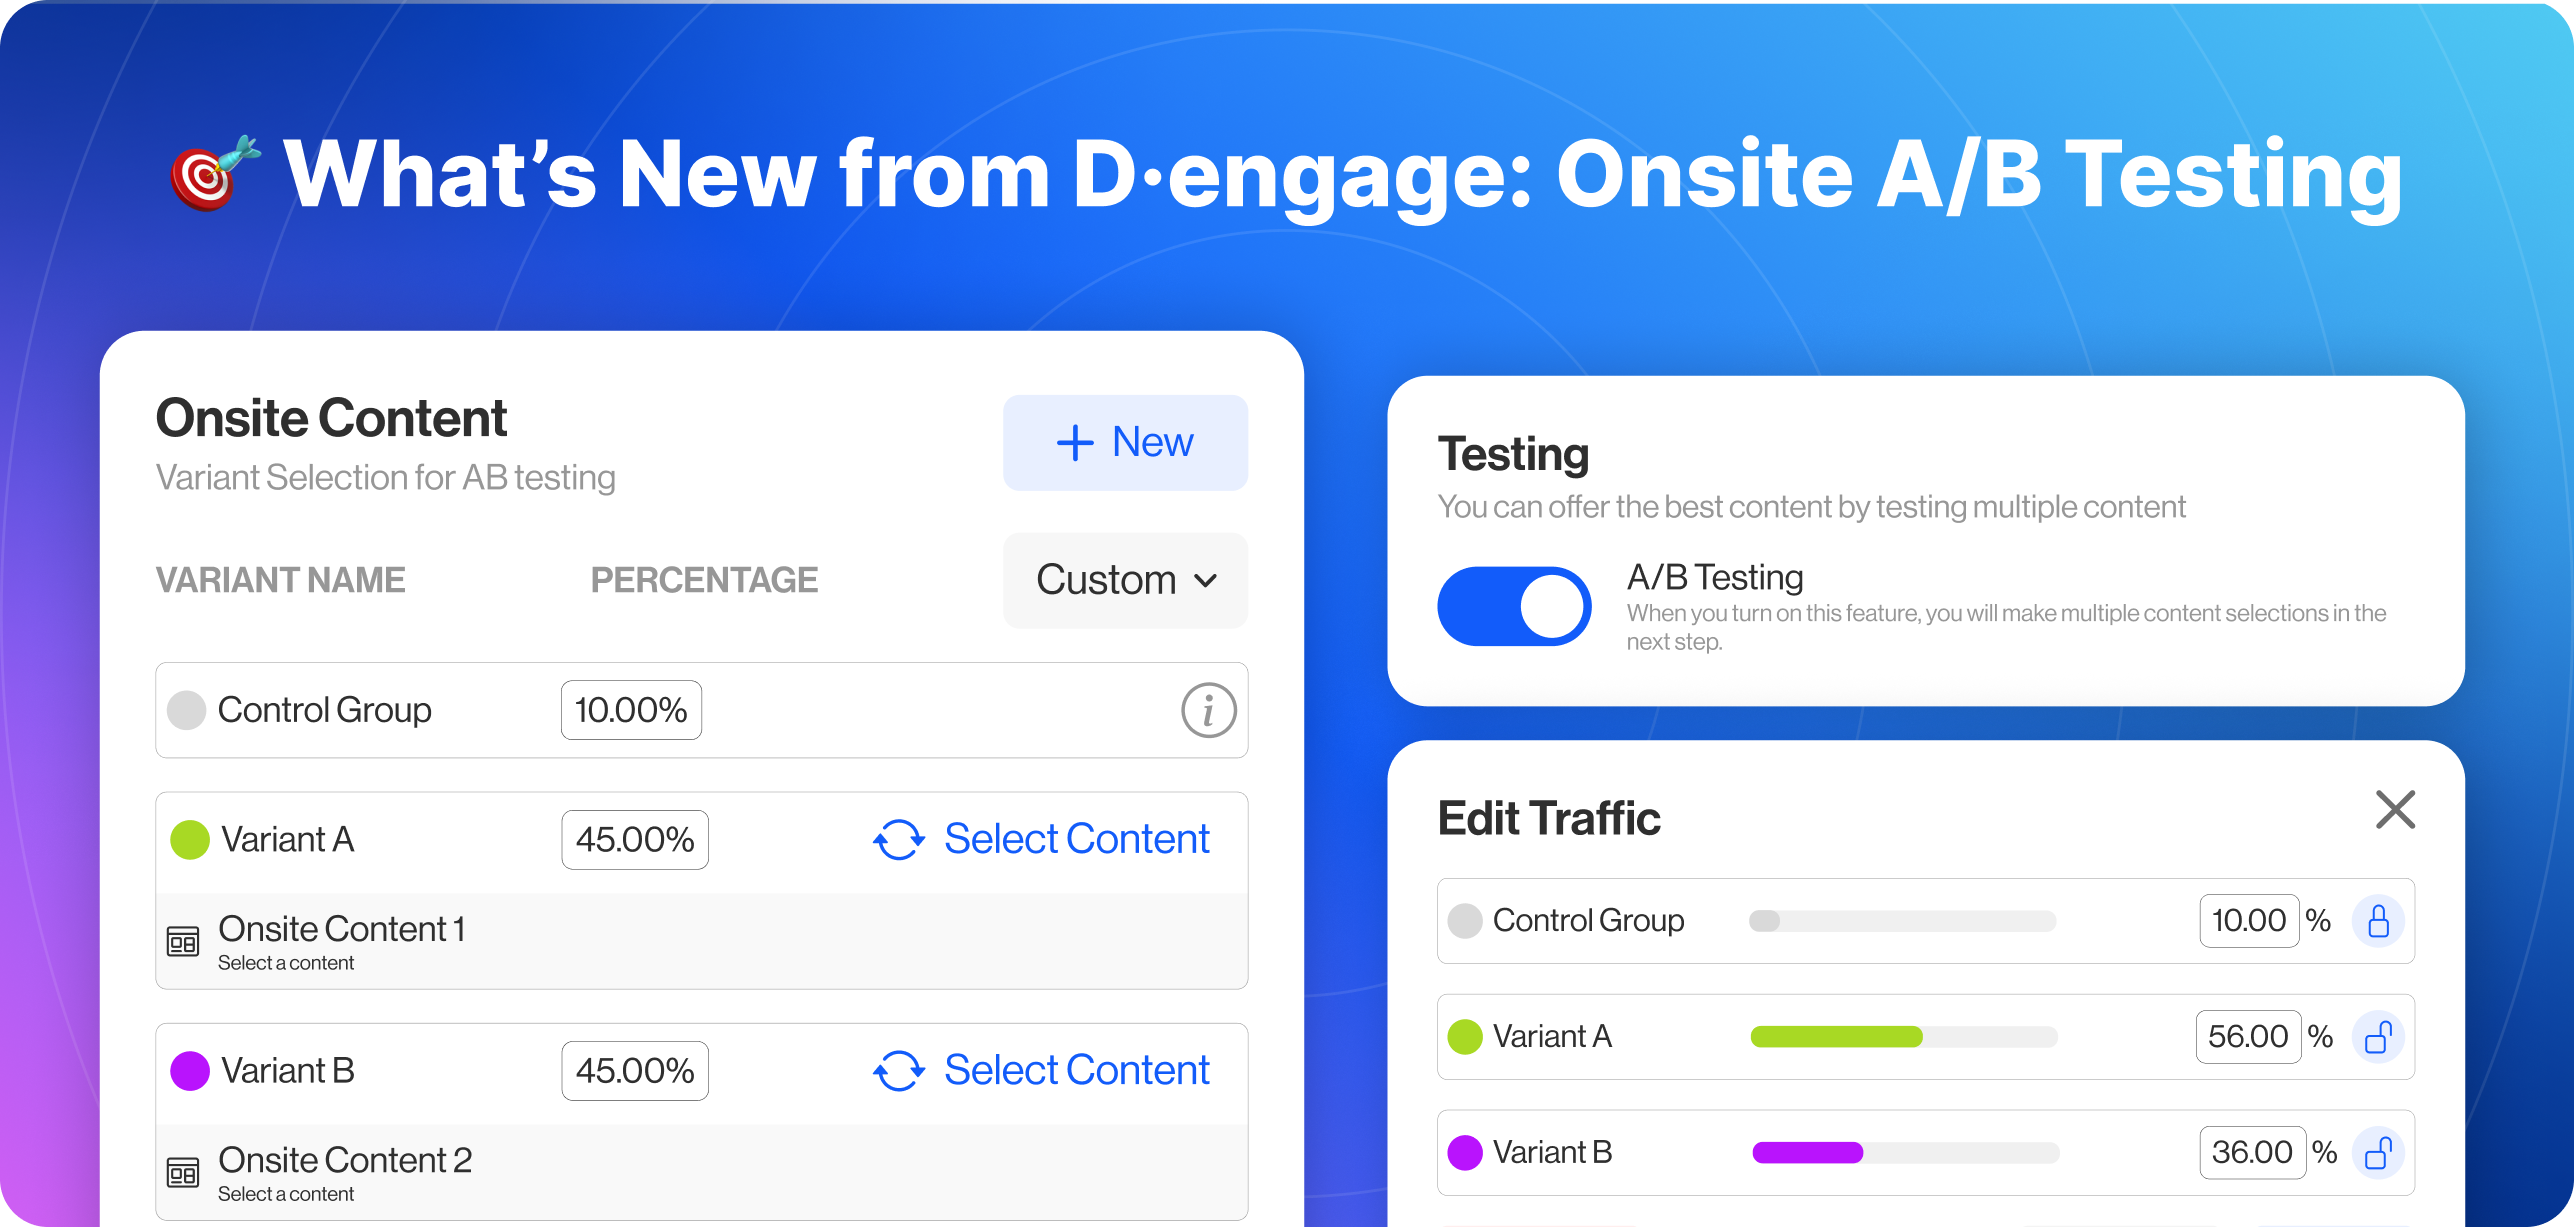Click the refresh icon beside Variant A Select Content
2574x1227 pixels.
pyautogui.click(x=899, y=840)
